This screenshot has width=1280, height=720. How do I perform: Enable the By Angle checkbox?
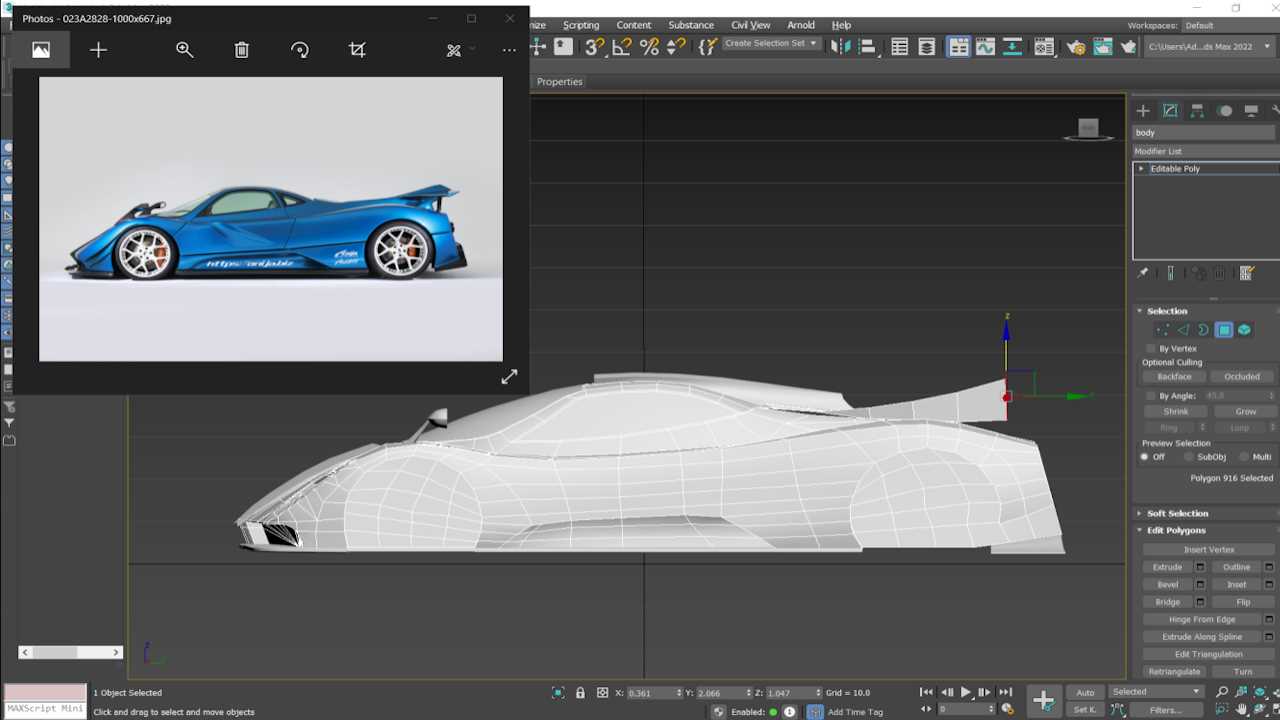pos(1151,396)
